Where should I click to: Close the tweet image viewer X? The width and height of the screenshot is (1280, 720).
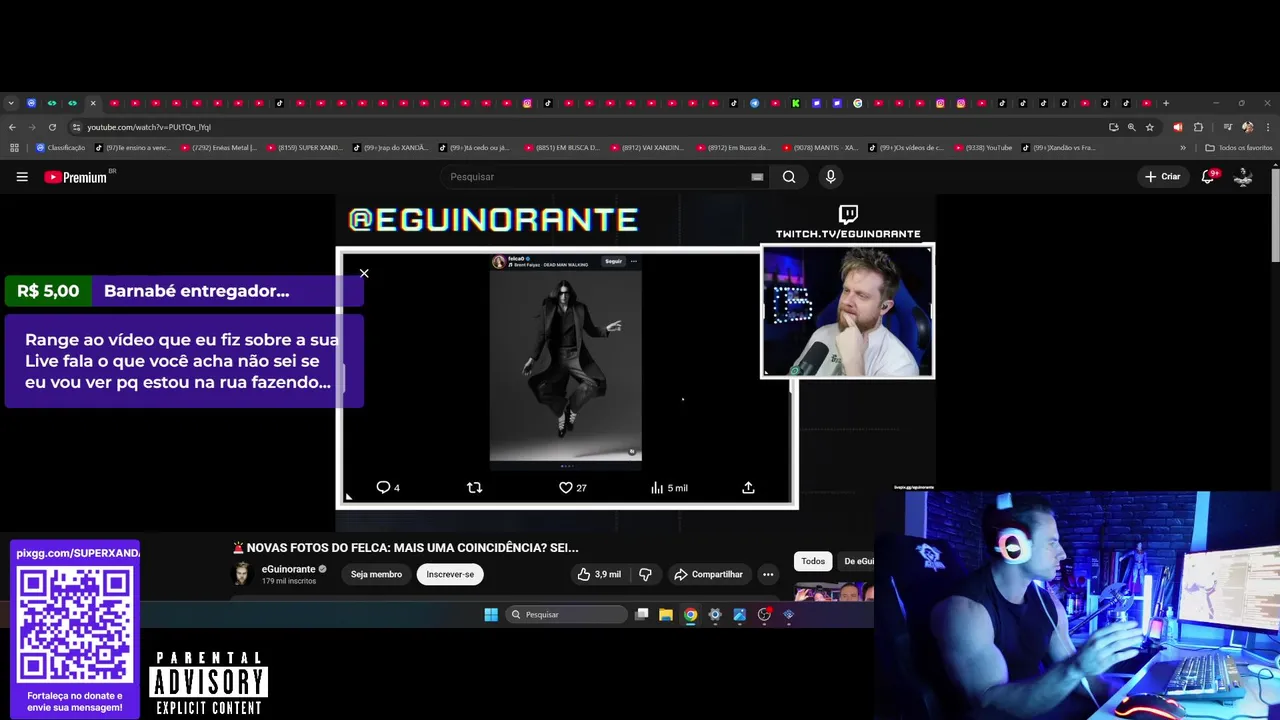point(364,273)
